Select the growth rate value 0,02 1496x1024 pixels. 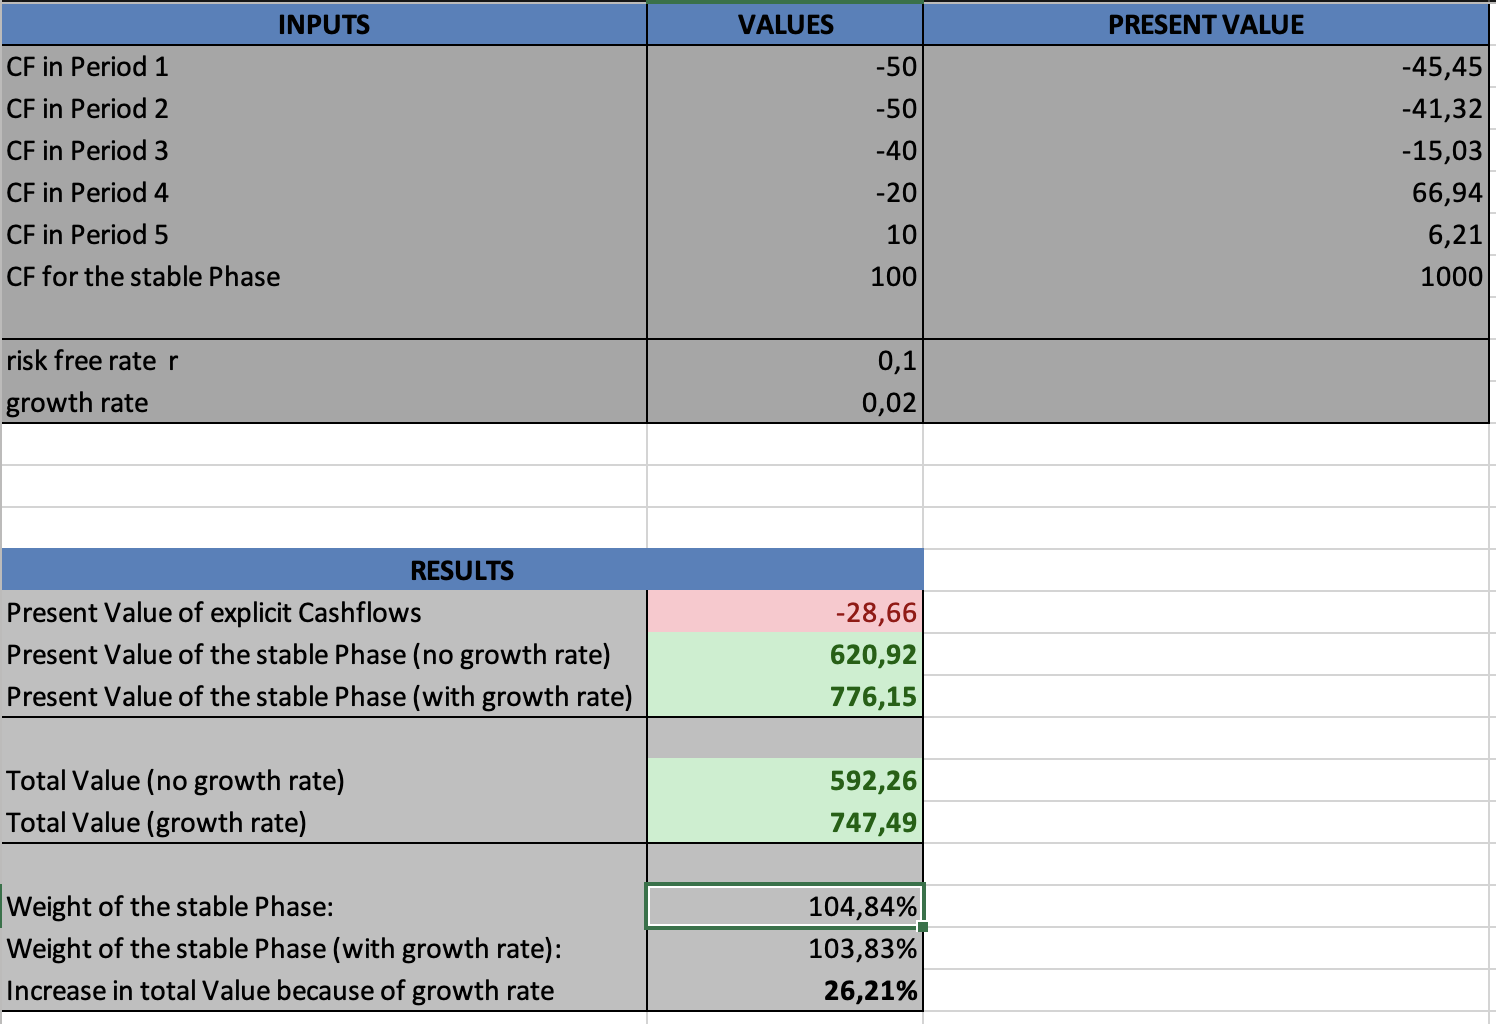pyautogui.click(x=785, y=403)
